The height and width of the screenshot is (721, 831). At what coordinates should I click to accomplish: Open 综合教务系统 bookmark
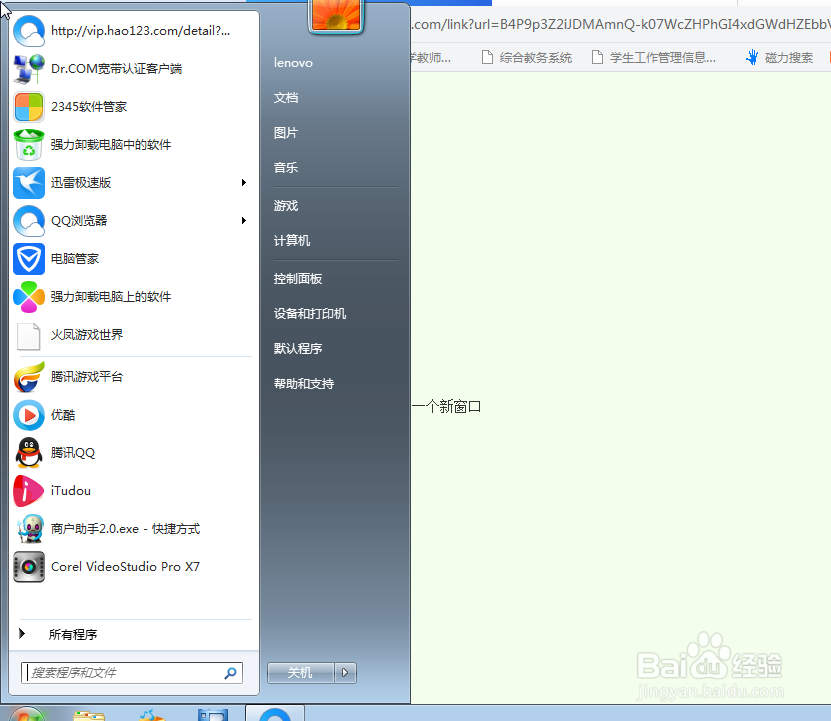526,57
